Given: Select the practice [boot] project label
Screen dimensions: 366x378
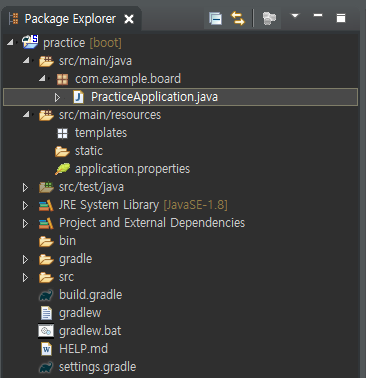Looking at the screenshot, I should (x=82, y=43).
